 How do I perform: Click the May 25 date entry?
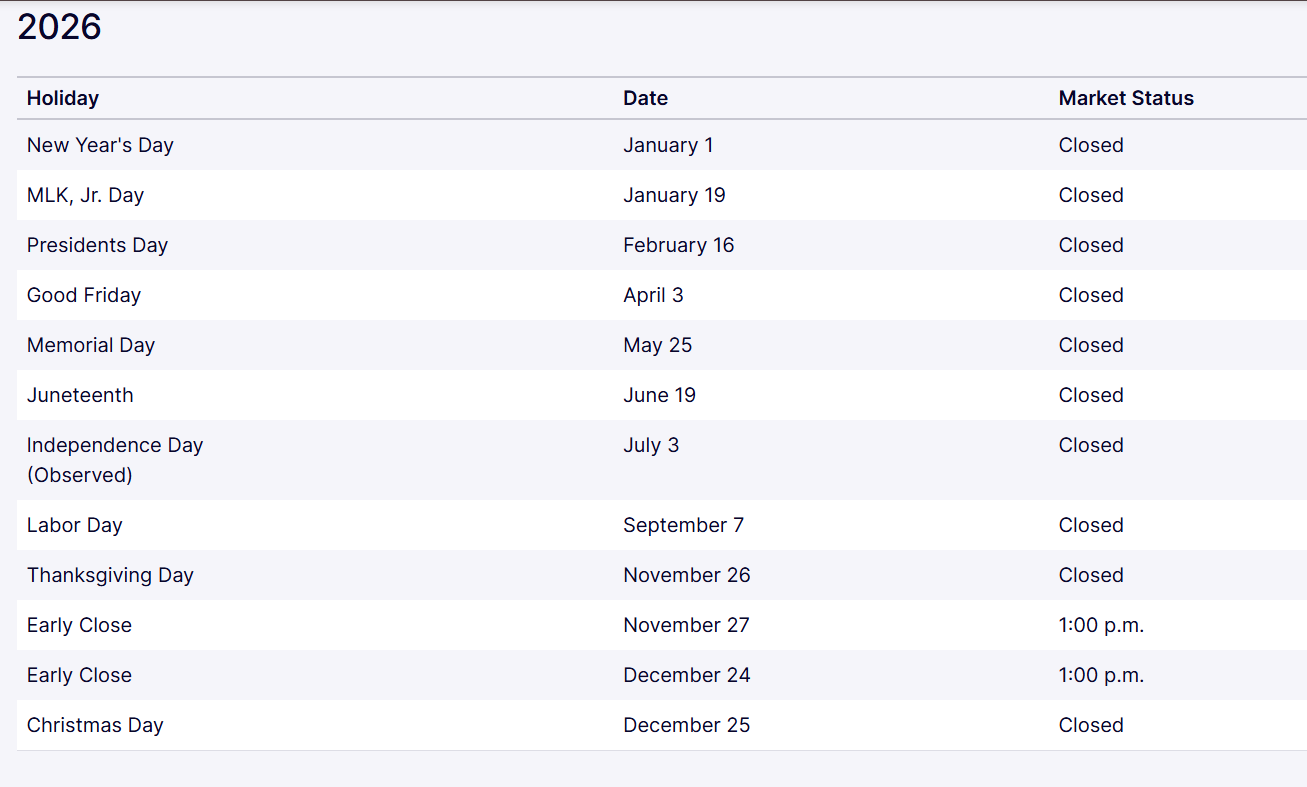click(x=657, y=345)
